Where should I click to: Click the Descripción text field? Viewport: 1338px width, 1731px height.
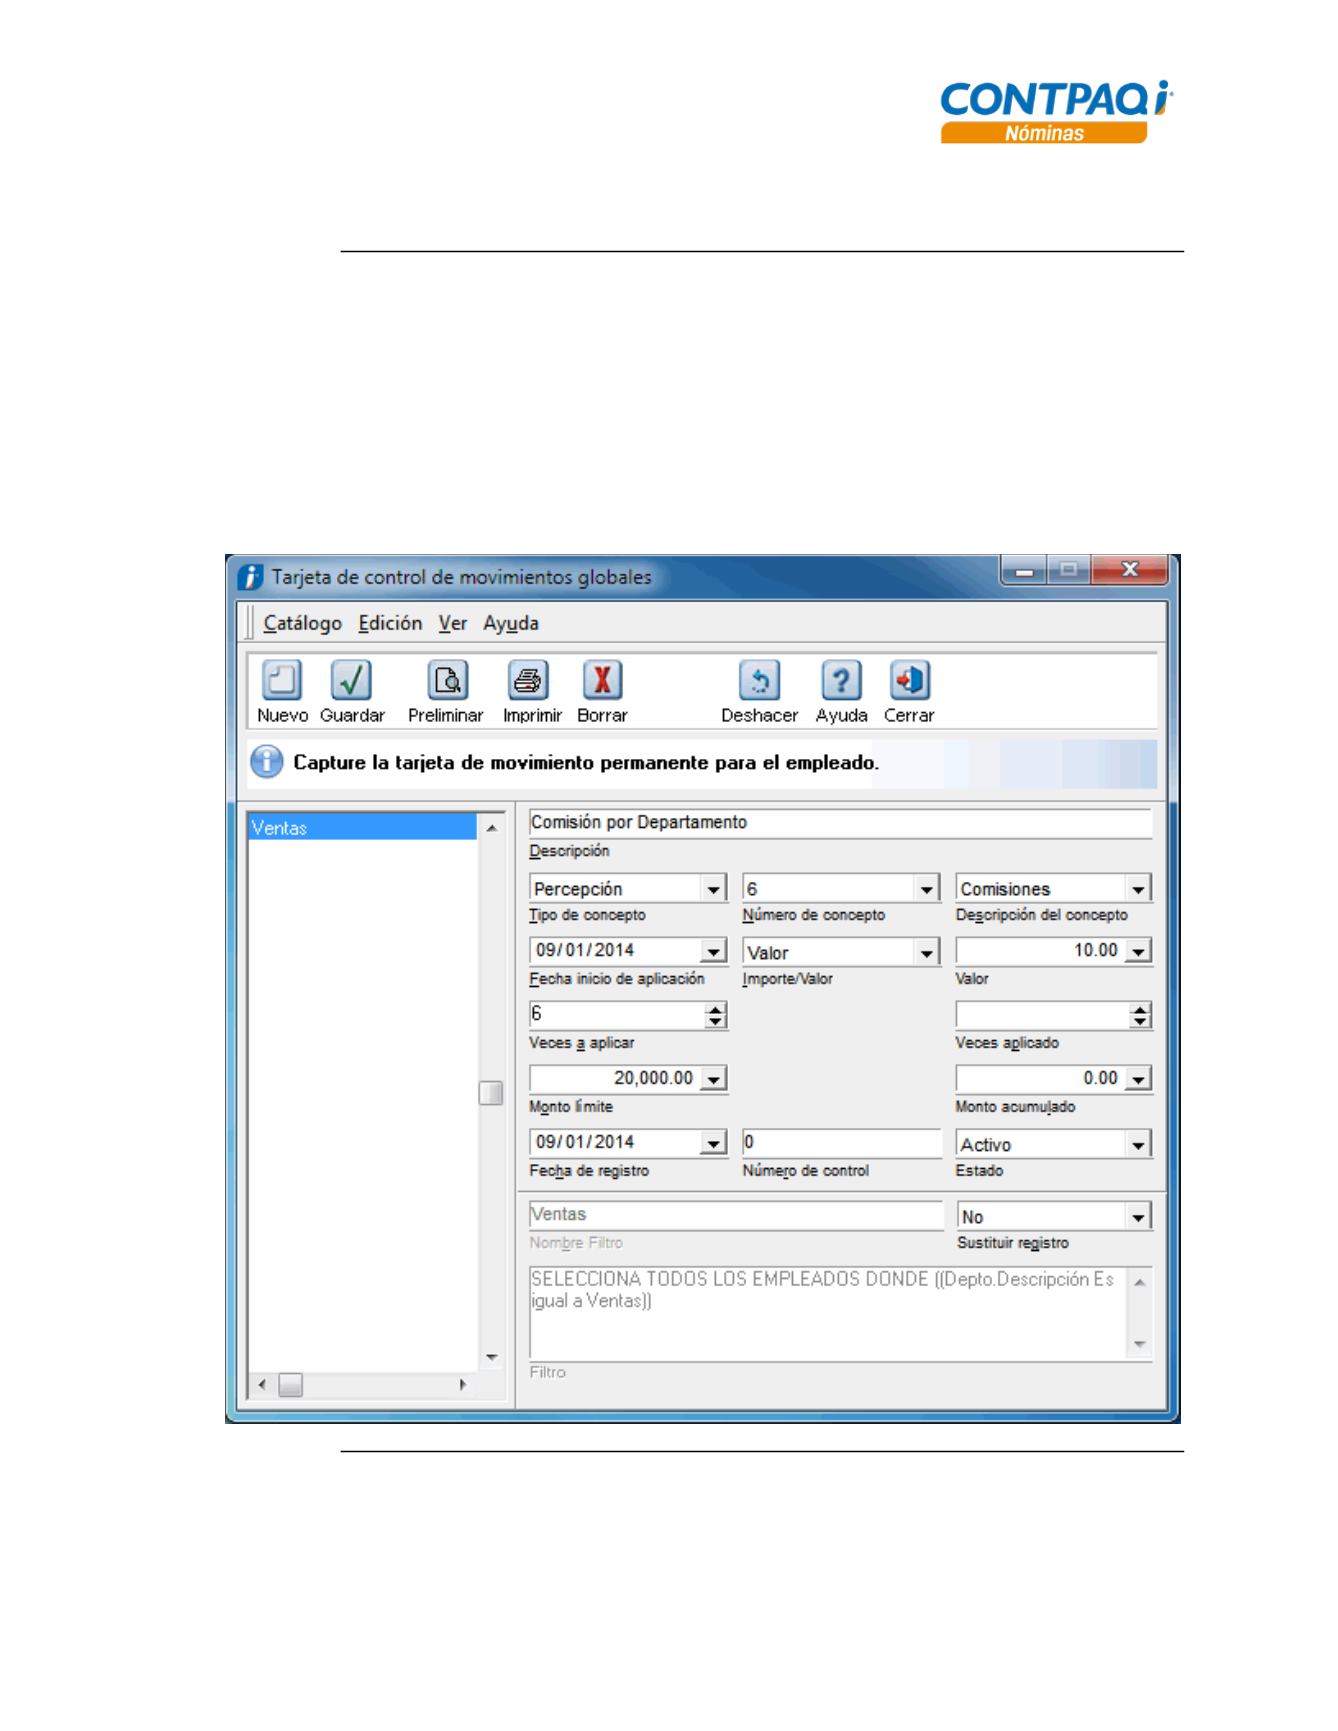838,823
